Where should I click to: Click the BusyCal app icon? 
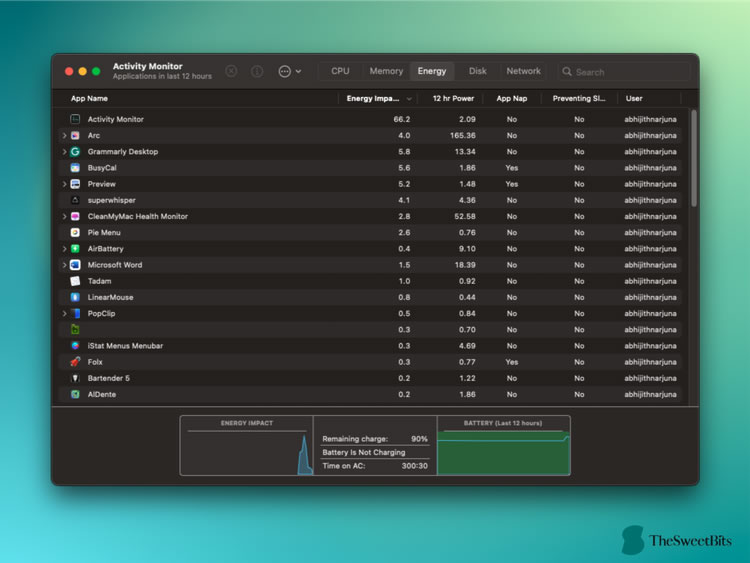click(x=75, y=168)
